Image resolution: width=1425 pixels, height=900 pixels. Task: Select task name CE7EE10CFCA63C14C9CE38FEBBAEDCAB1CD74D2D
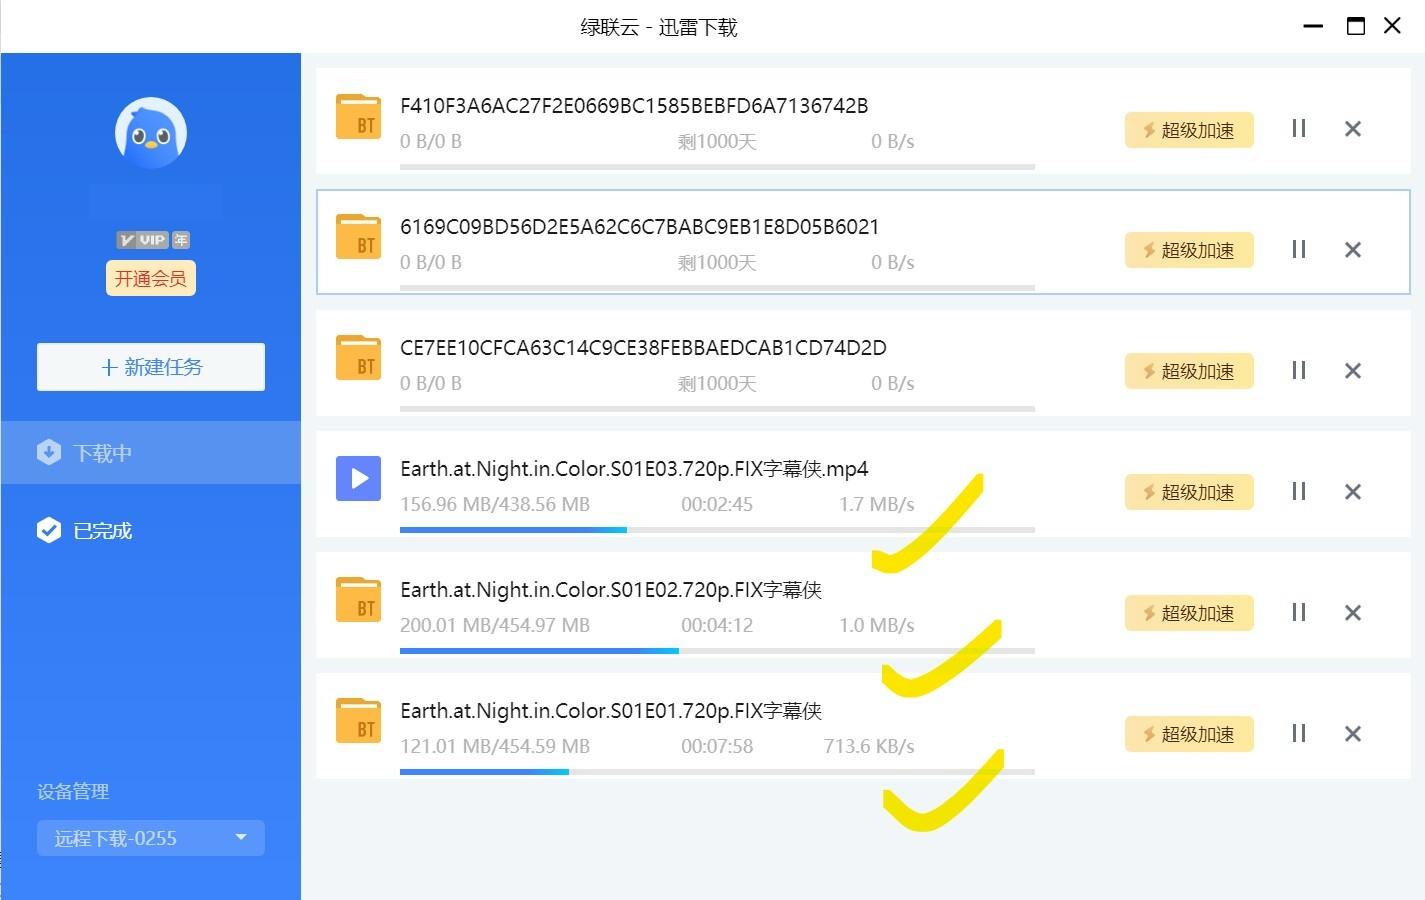643,348
